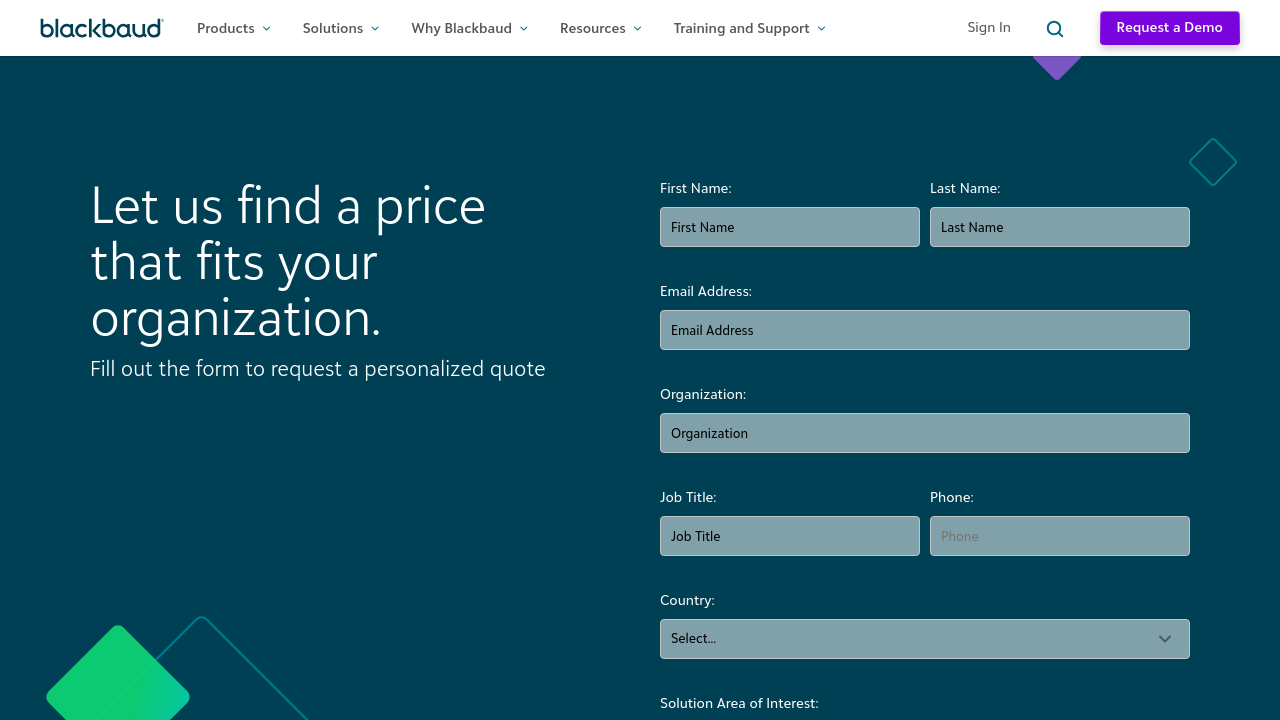Viewport: 1280px width, 720px height.
Task: Expand the Resources dropdown chevron
Action: [638, 29]
